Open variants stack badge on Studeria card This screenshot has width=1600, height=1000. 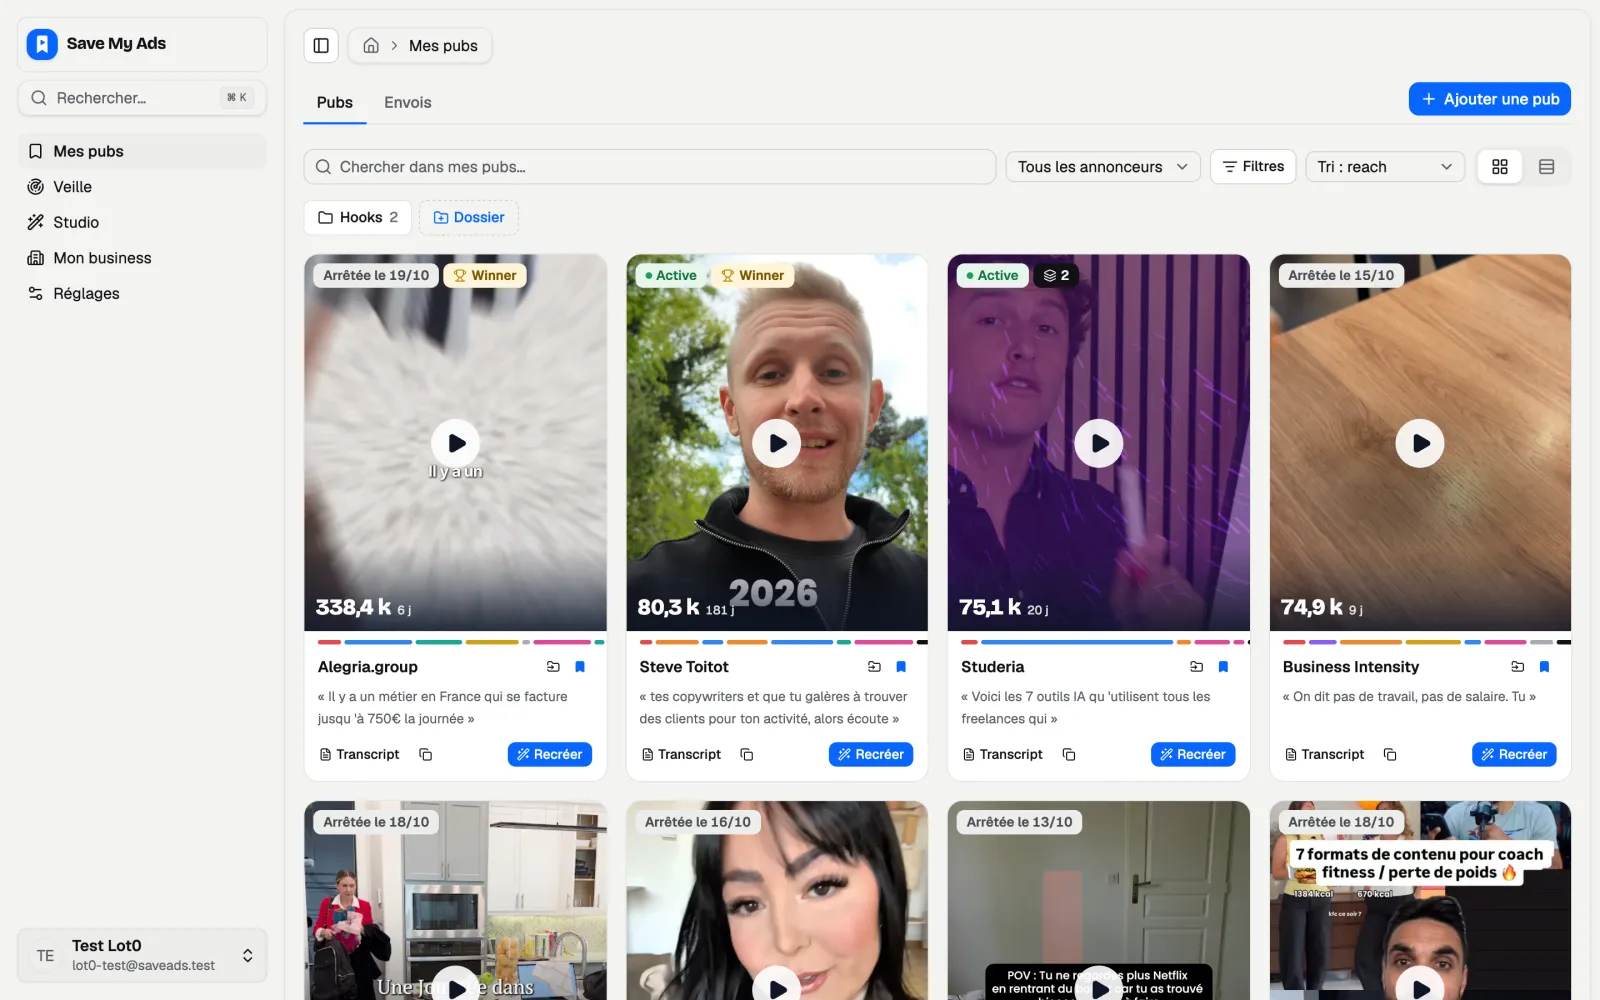click(x=1056, y=275)
